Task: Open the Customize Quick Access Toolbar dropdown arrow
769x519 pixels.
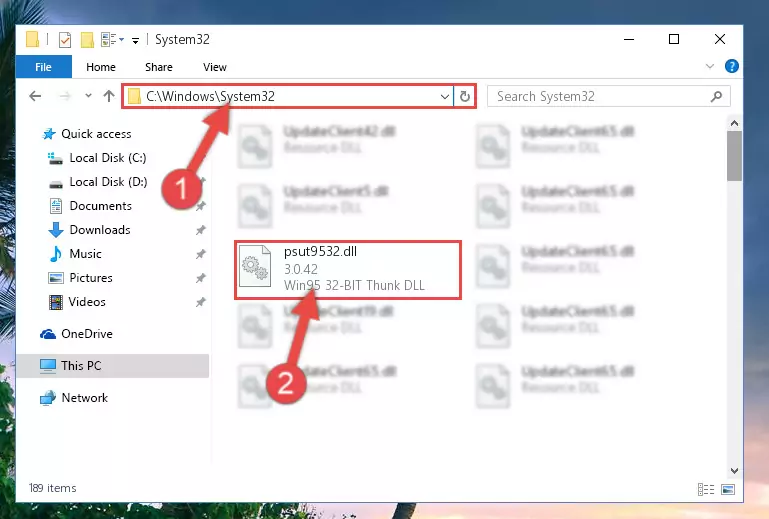Action: [x=135, y=41]
